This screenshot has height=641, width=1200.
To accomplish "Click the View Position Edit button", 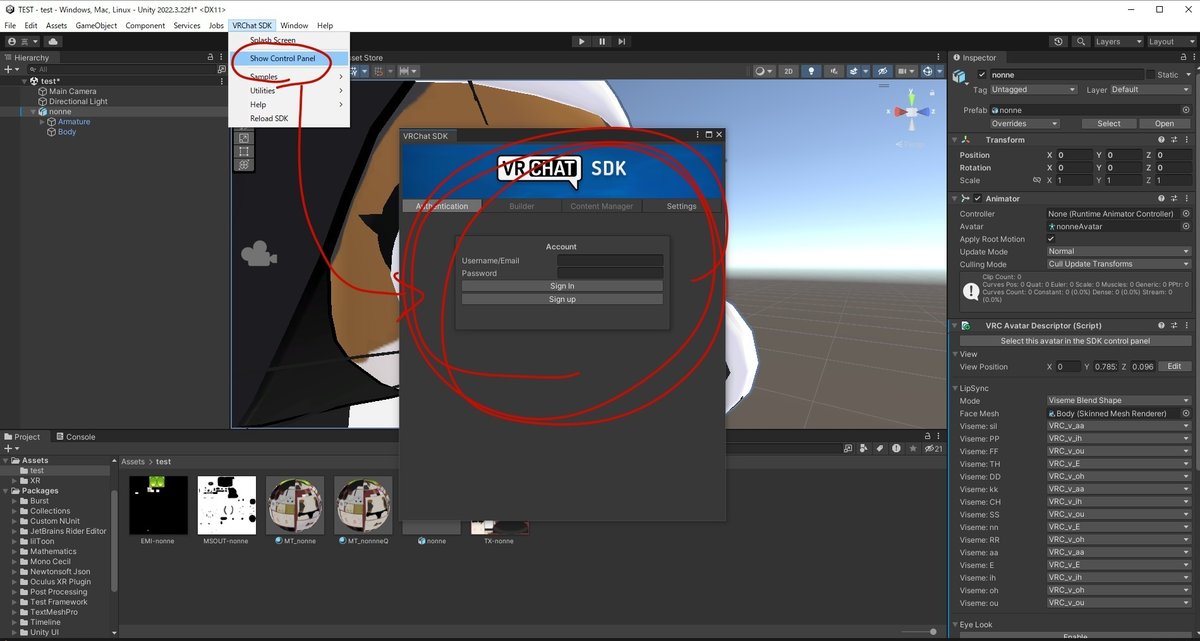I will pyautogui.click(x=1174, y=367).
